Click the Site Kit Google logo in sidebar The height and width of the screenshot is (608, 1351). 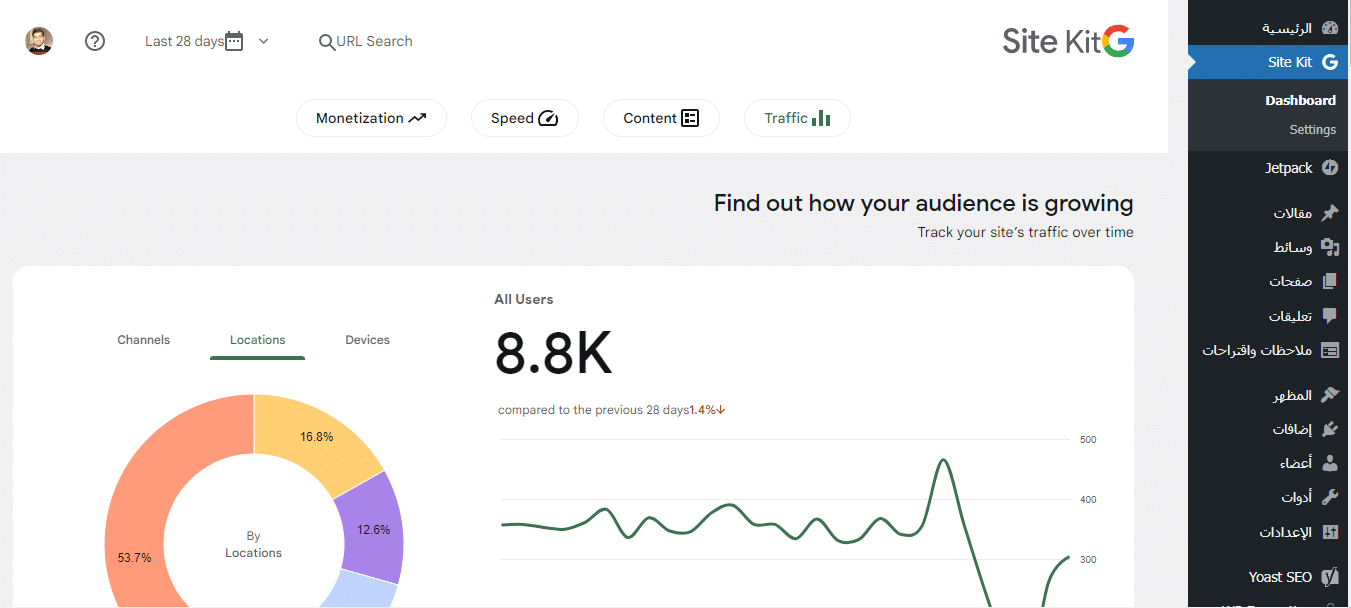click(x=1329, y=62)
